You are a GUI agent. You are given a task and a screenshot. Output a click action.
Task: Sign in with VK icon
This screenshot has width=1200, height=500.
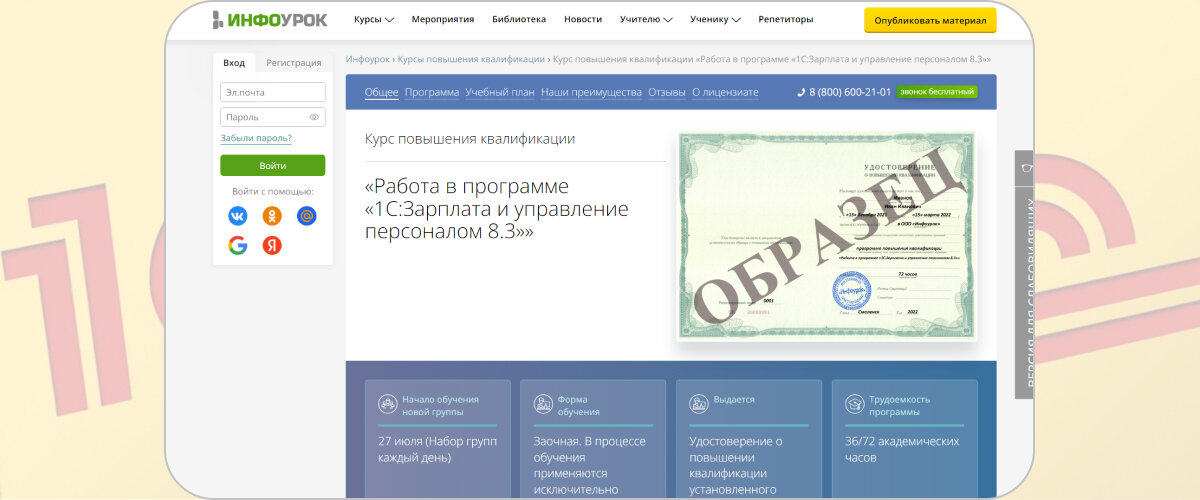coord(237,215)
